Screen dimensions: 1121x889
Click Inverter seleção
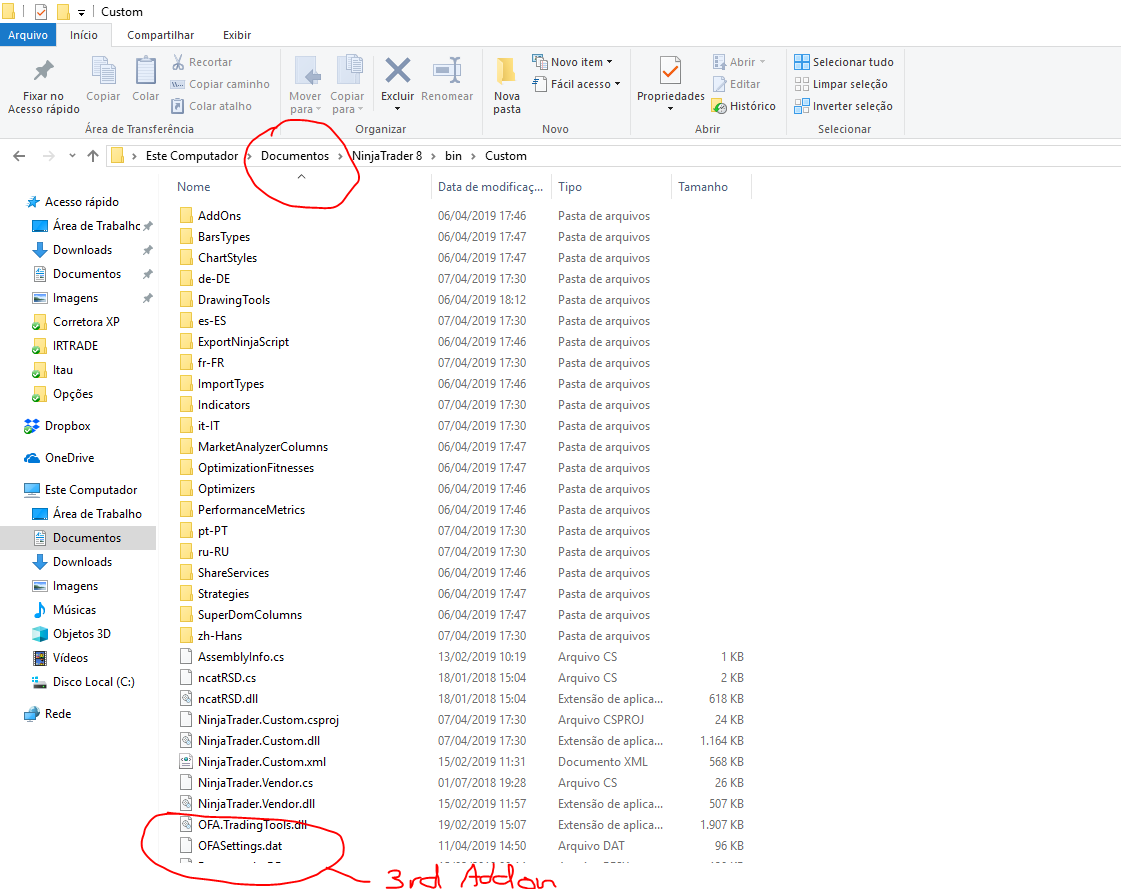(844, 106)
